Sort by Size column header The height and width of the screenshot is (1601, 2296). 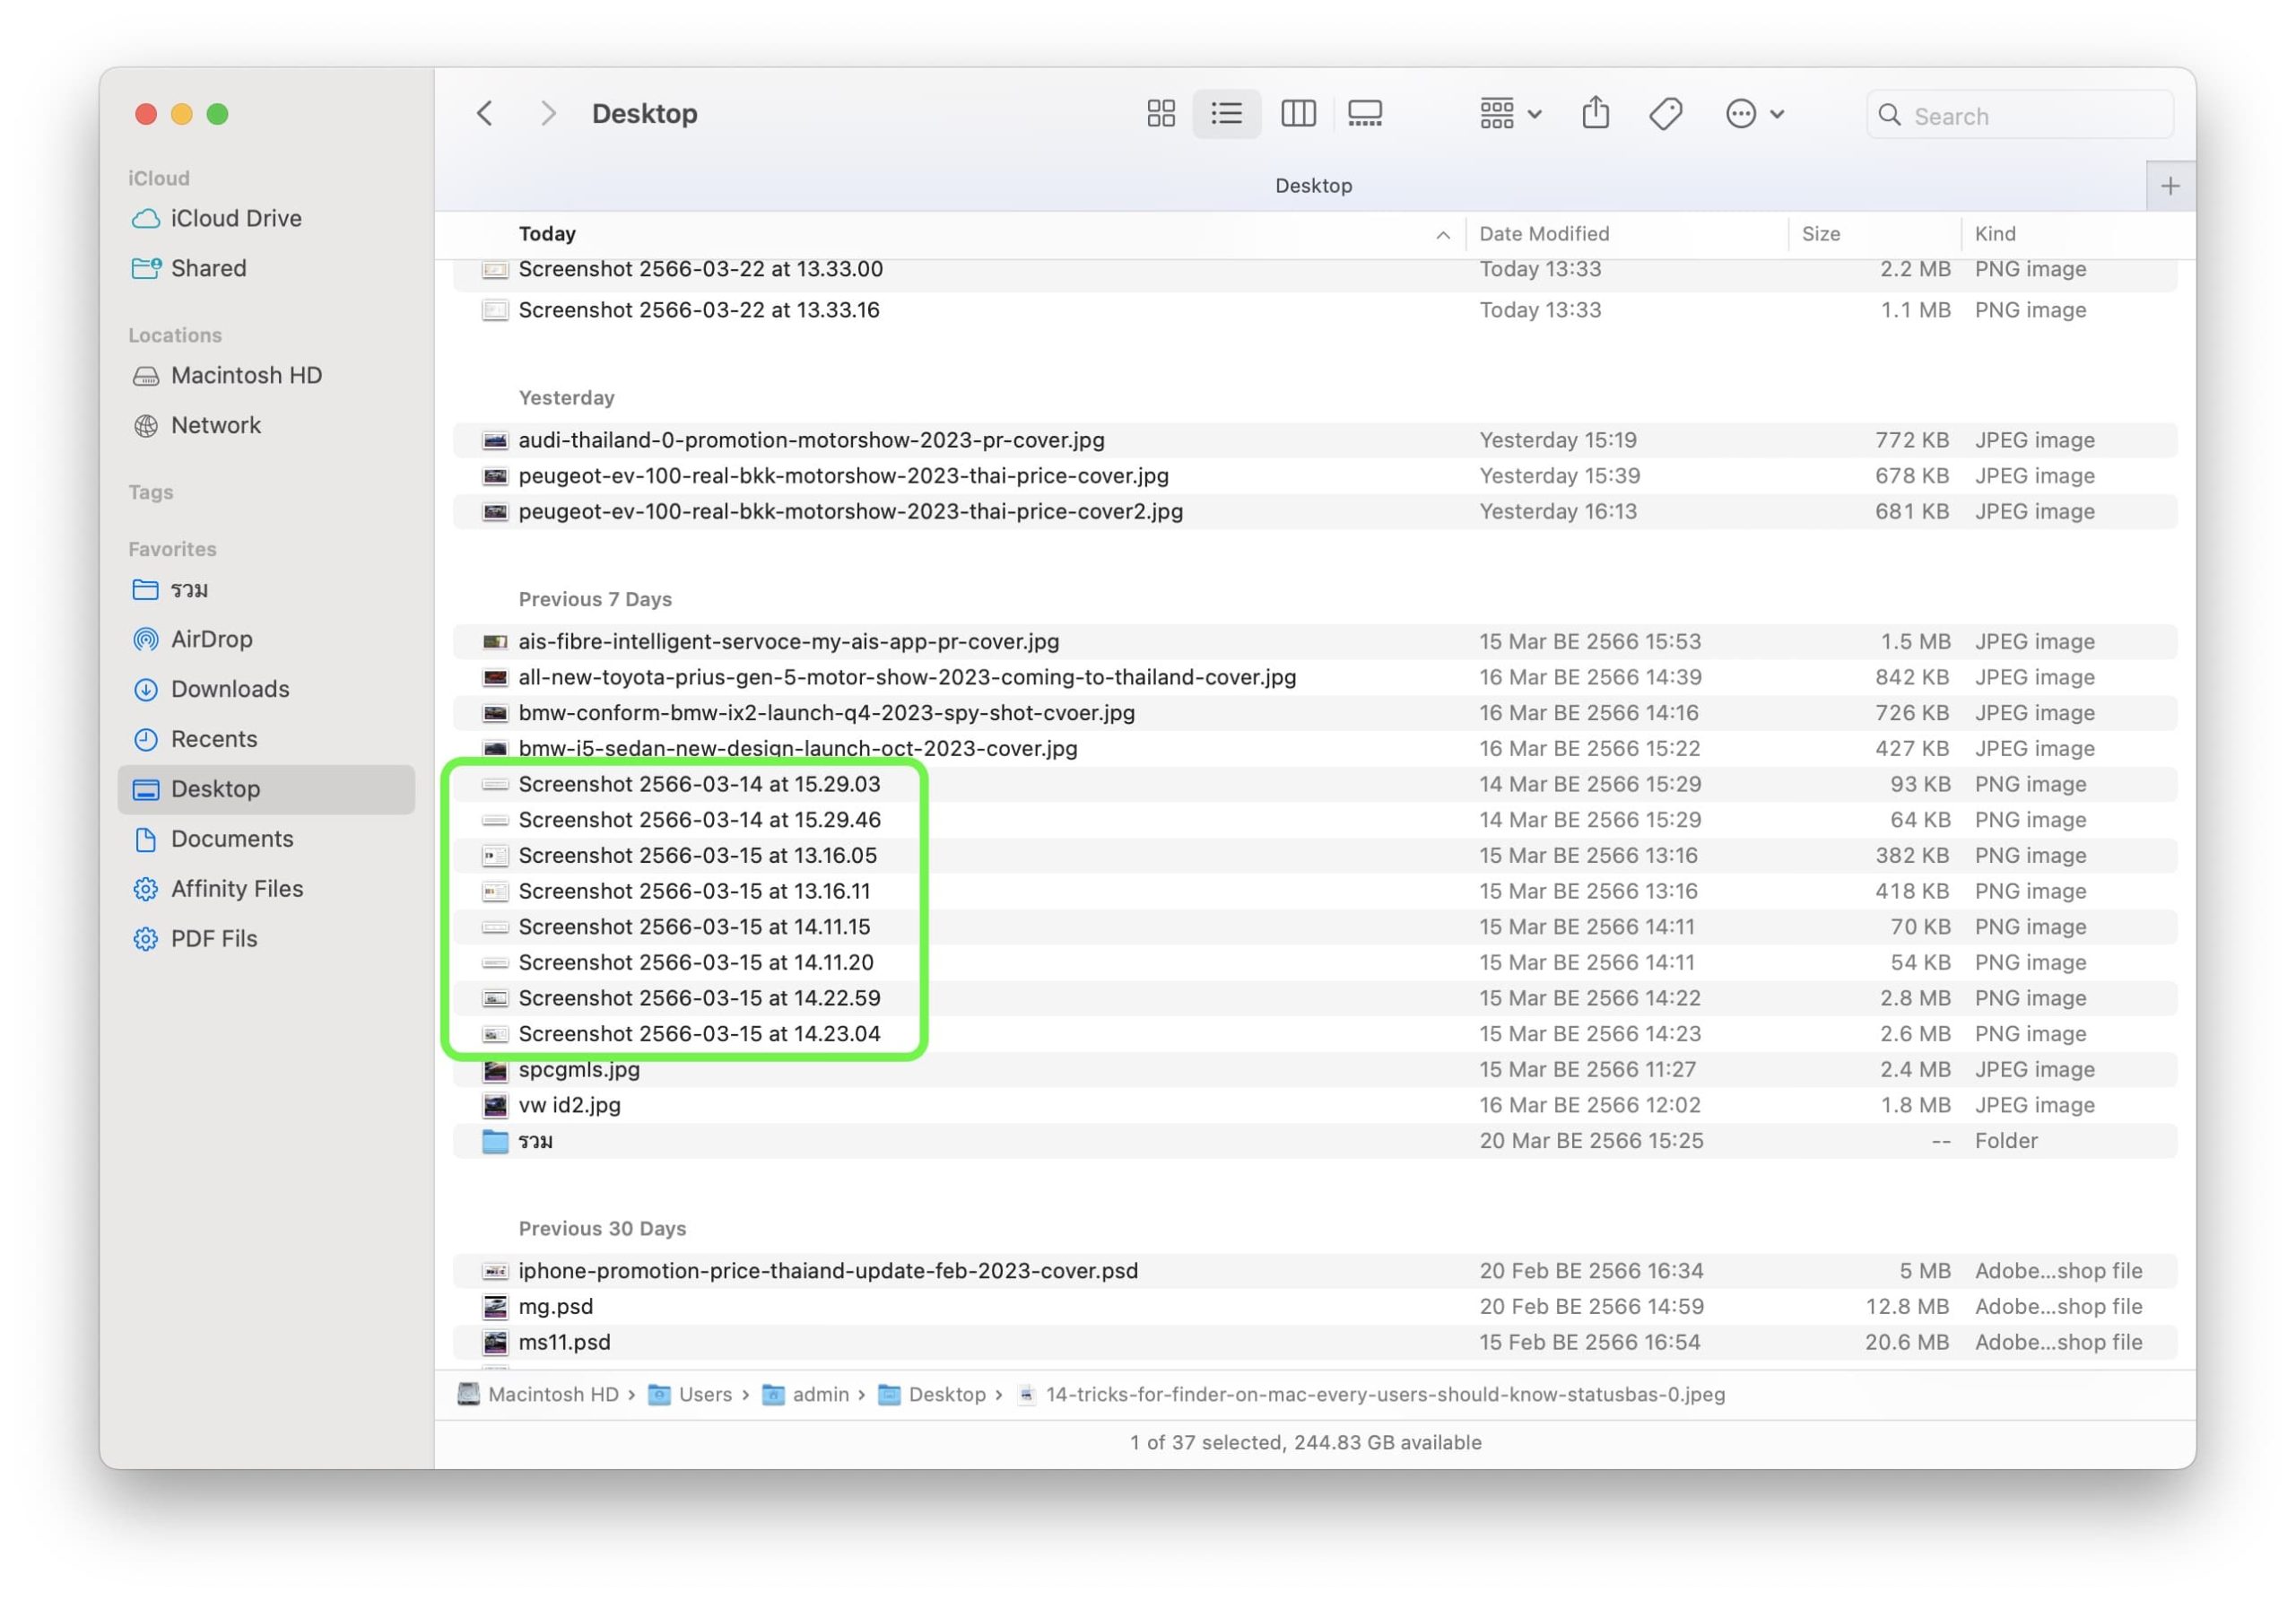1820,234
